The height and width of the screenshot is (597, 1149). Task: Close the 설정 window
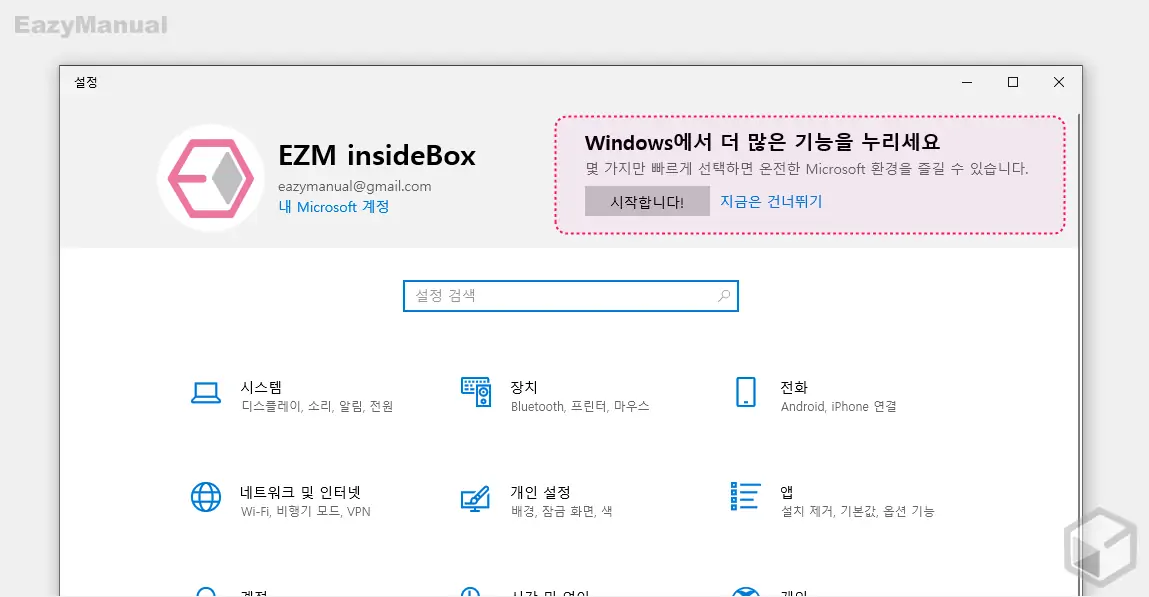pos(1059,82)
